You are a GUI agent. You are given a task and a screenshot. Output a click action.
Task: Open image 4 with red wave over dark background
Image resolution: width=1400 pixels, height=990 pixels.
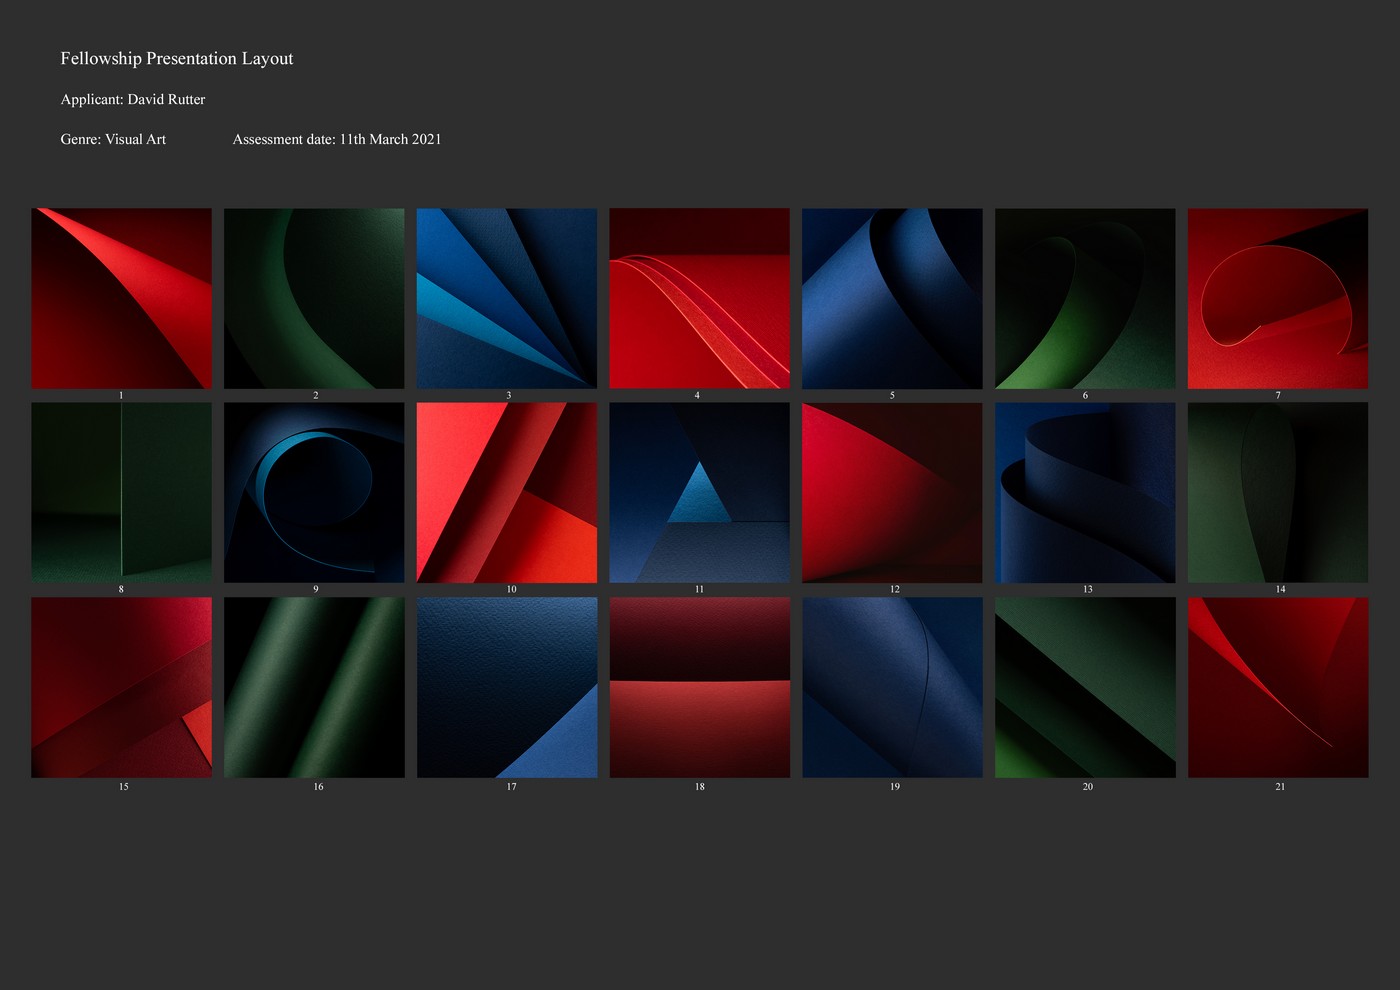pos(699,297)
